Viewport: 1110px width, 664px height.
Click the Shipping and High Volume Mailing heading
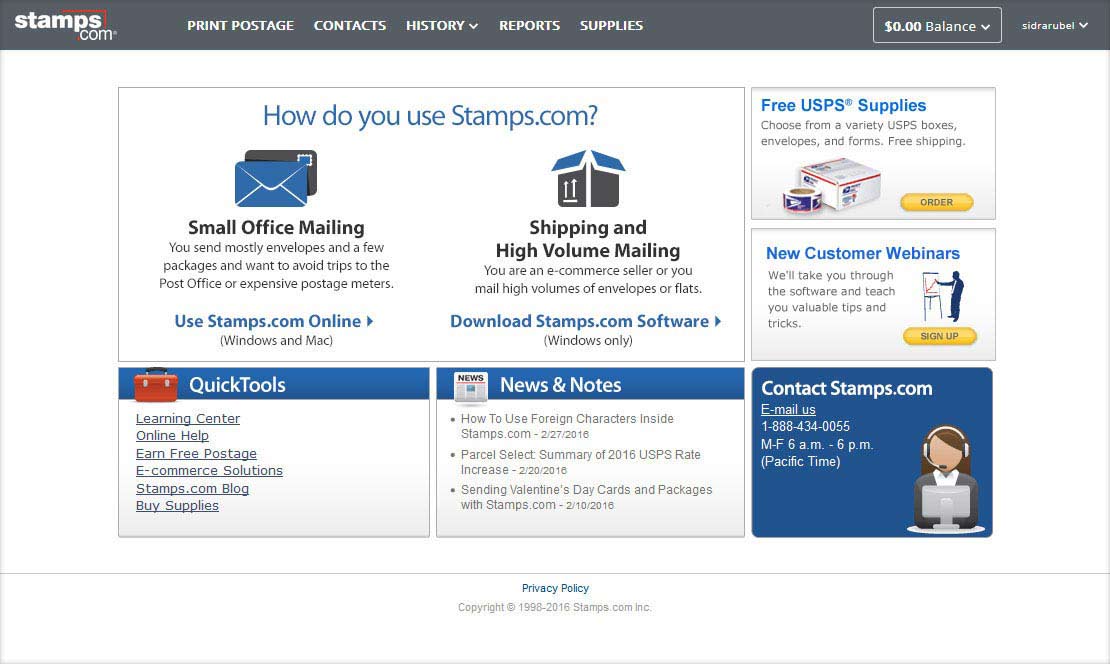588,239
